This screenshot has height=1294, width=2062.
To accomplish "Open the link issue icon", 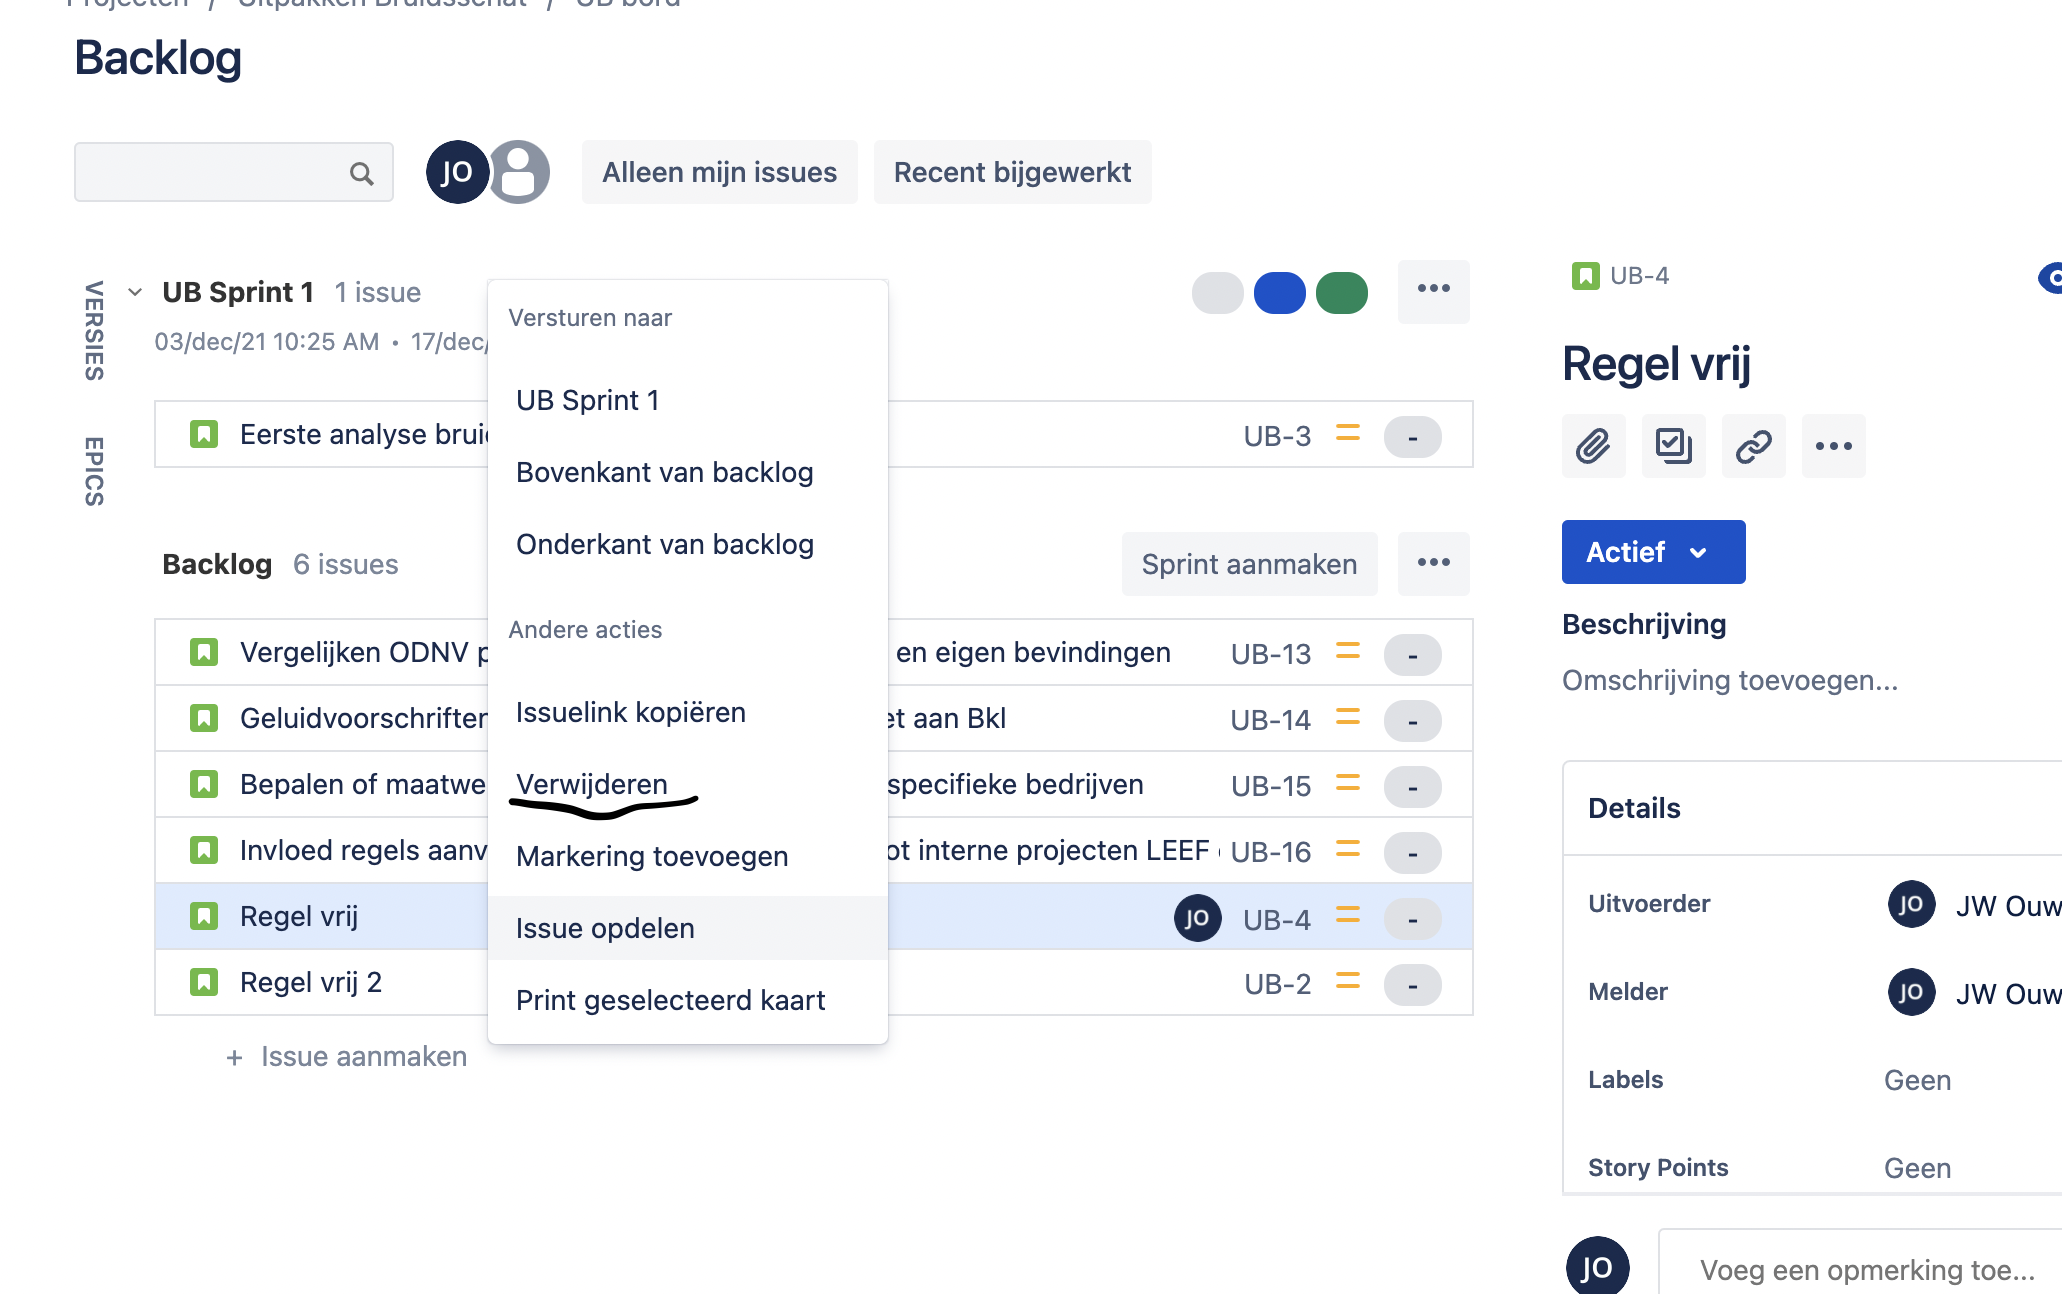I will point(1752,446).
